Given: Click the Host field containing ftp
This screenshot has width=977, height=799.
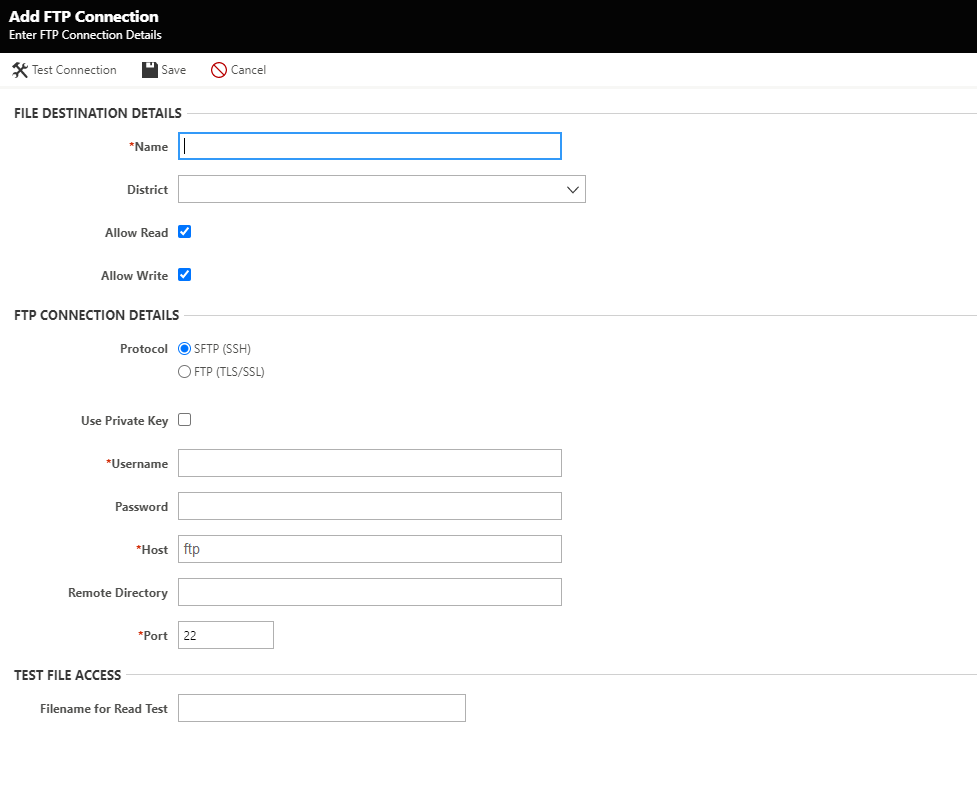Looking at the screenshot, I should tap(370, 549).
